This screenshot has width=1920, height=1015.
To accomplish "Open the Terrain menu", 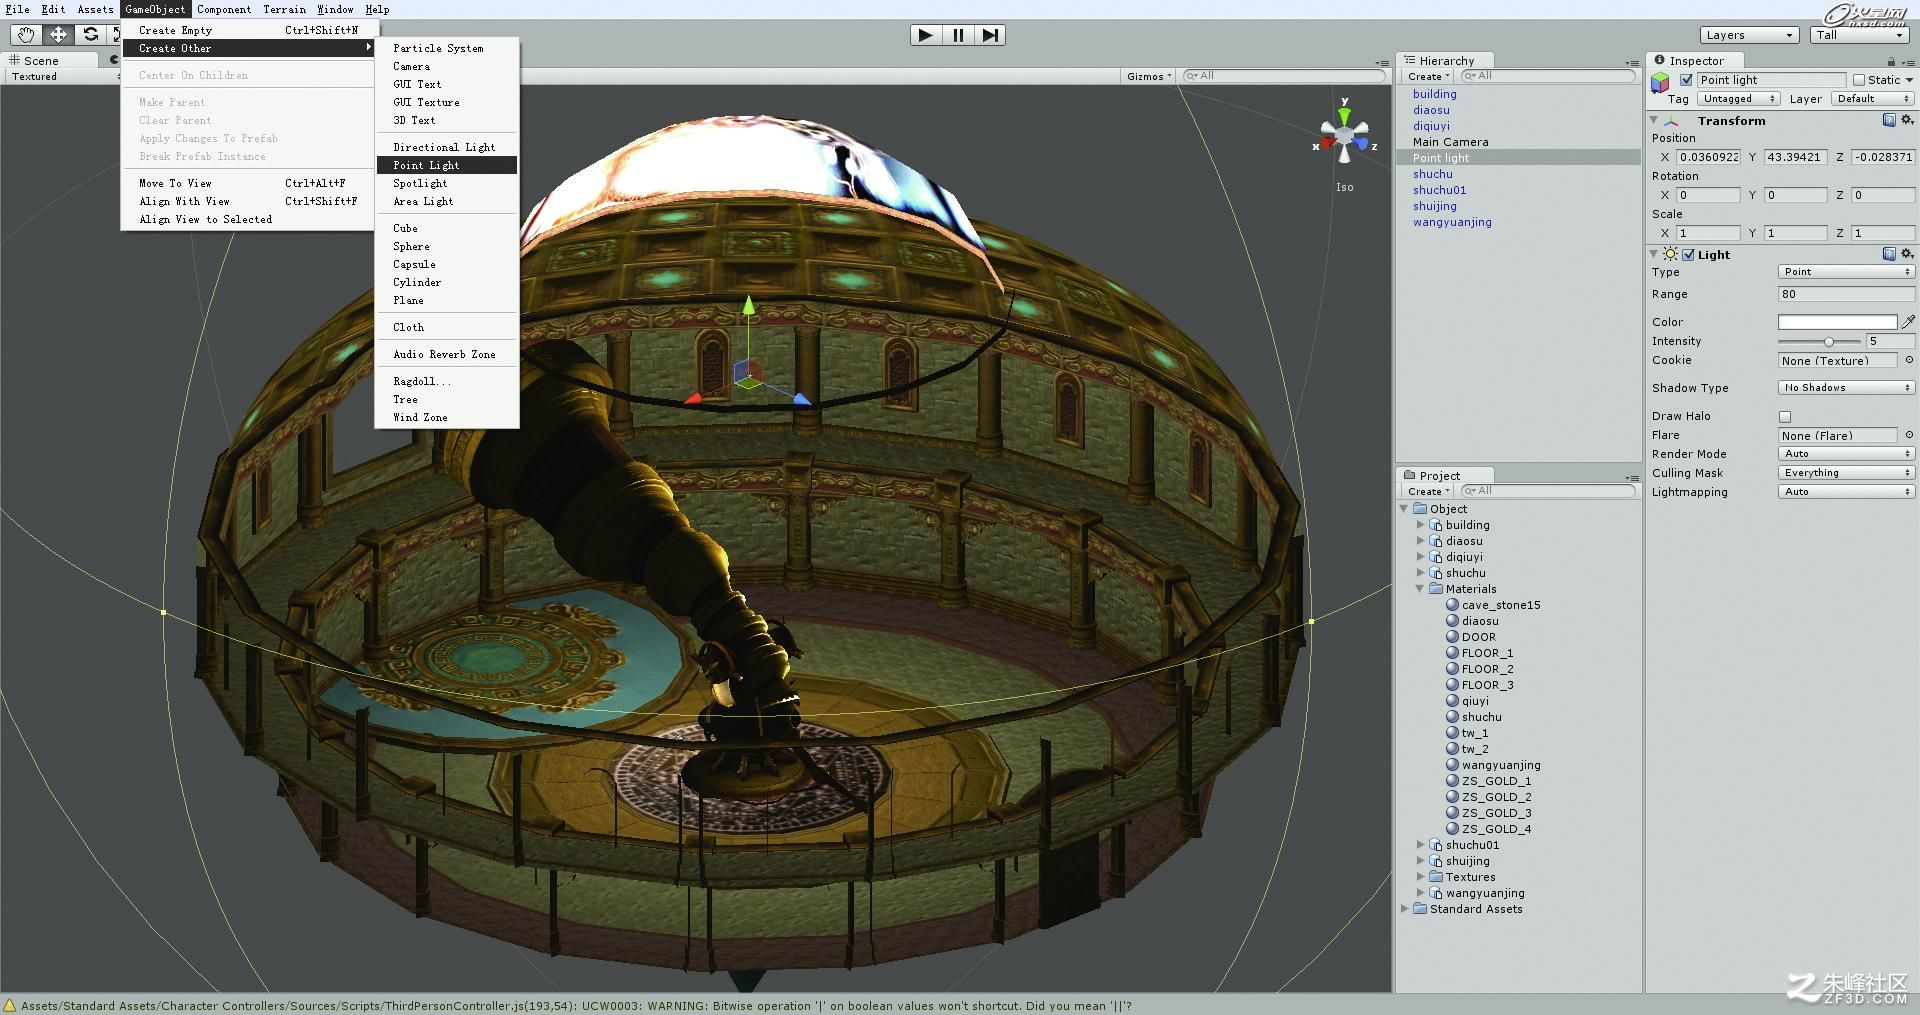I will click(284, 9).
